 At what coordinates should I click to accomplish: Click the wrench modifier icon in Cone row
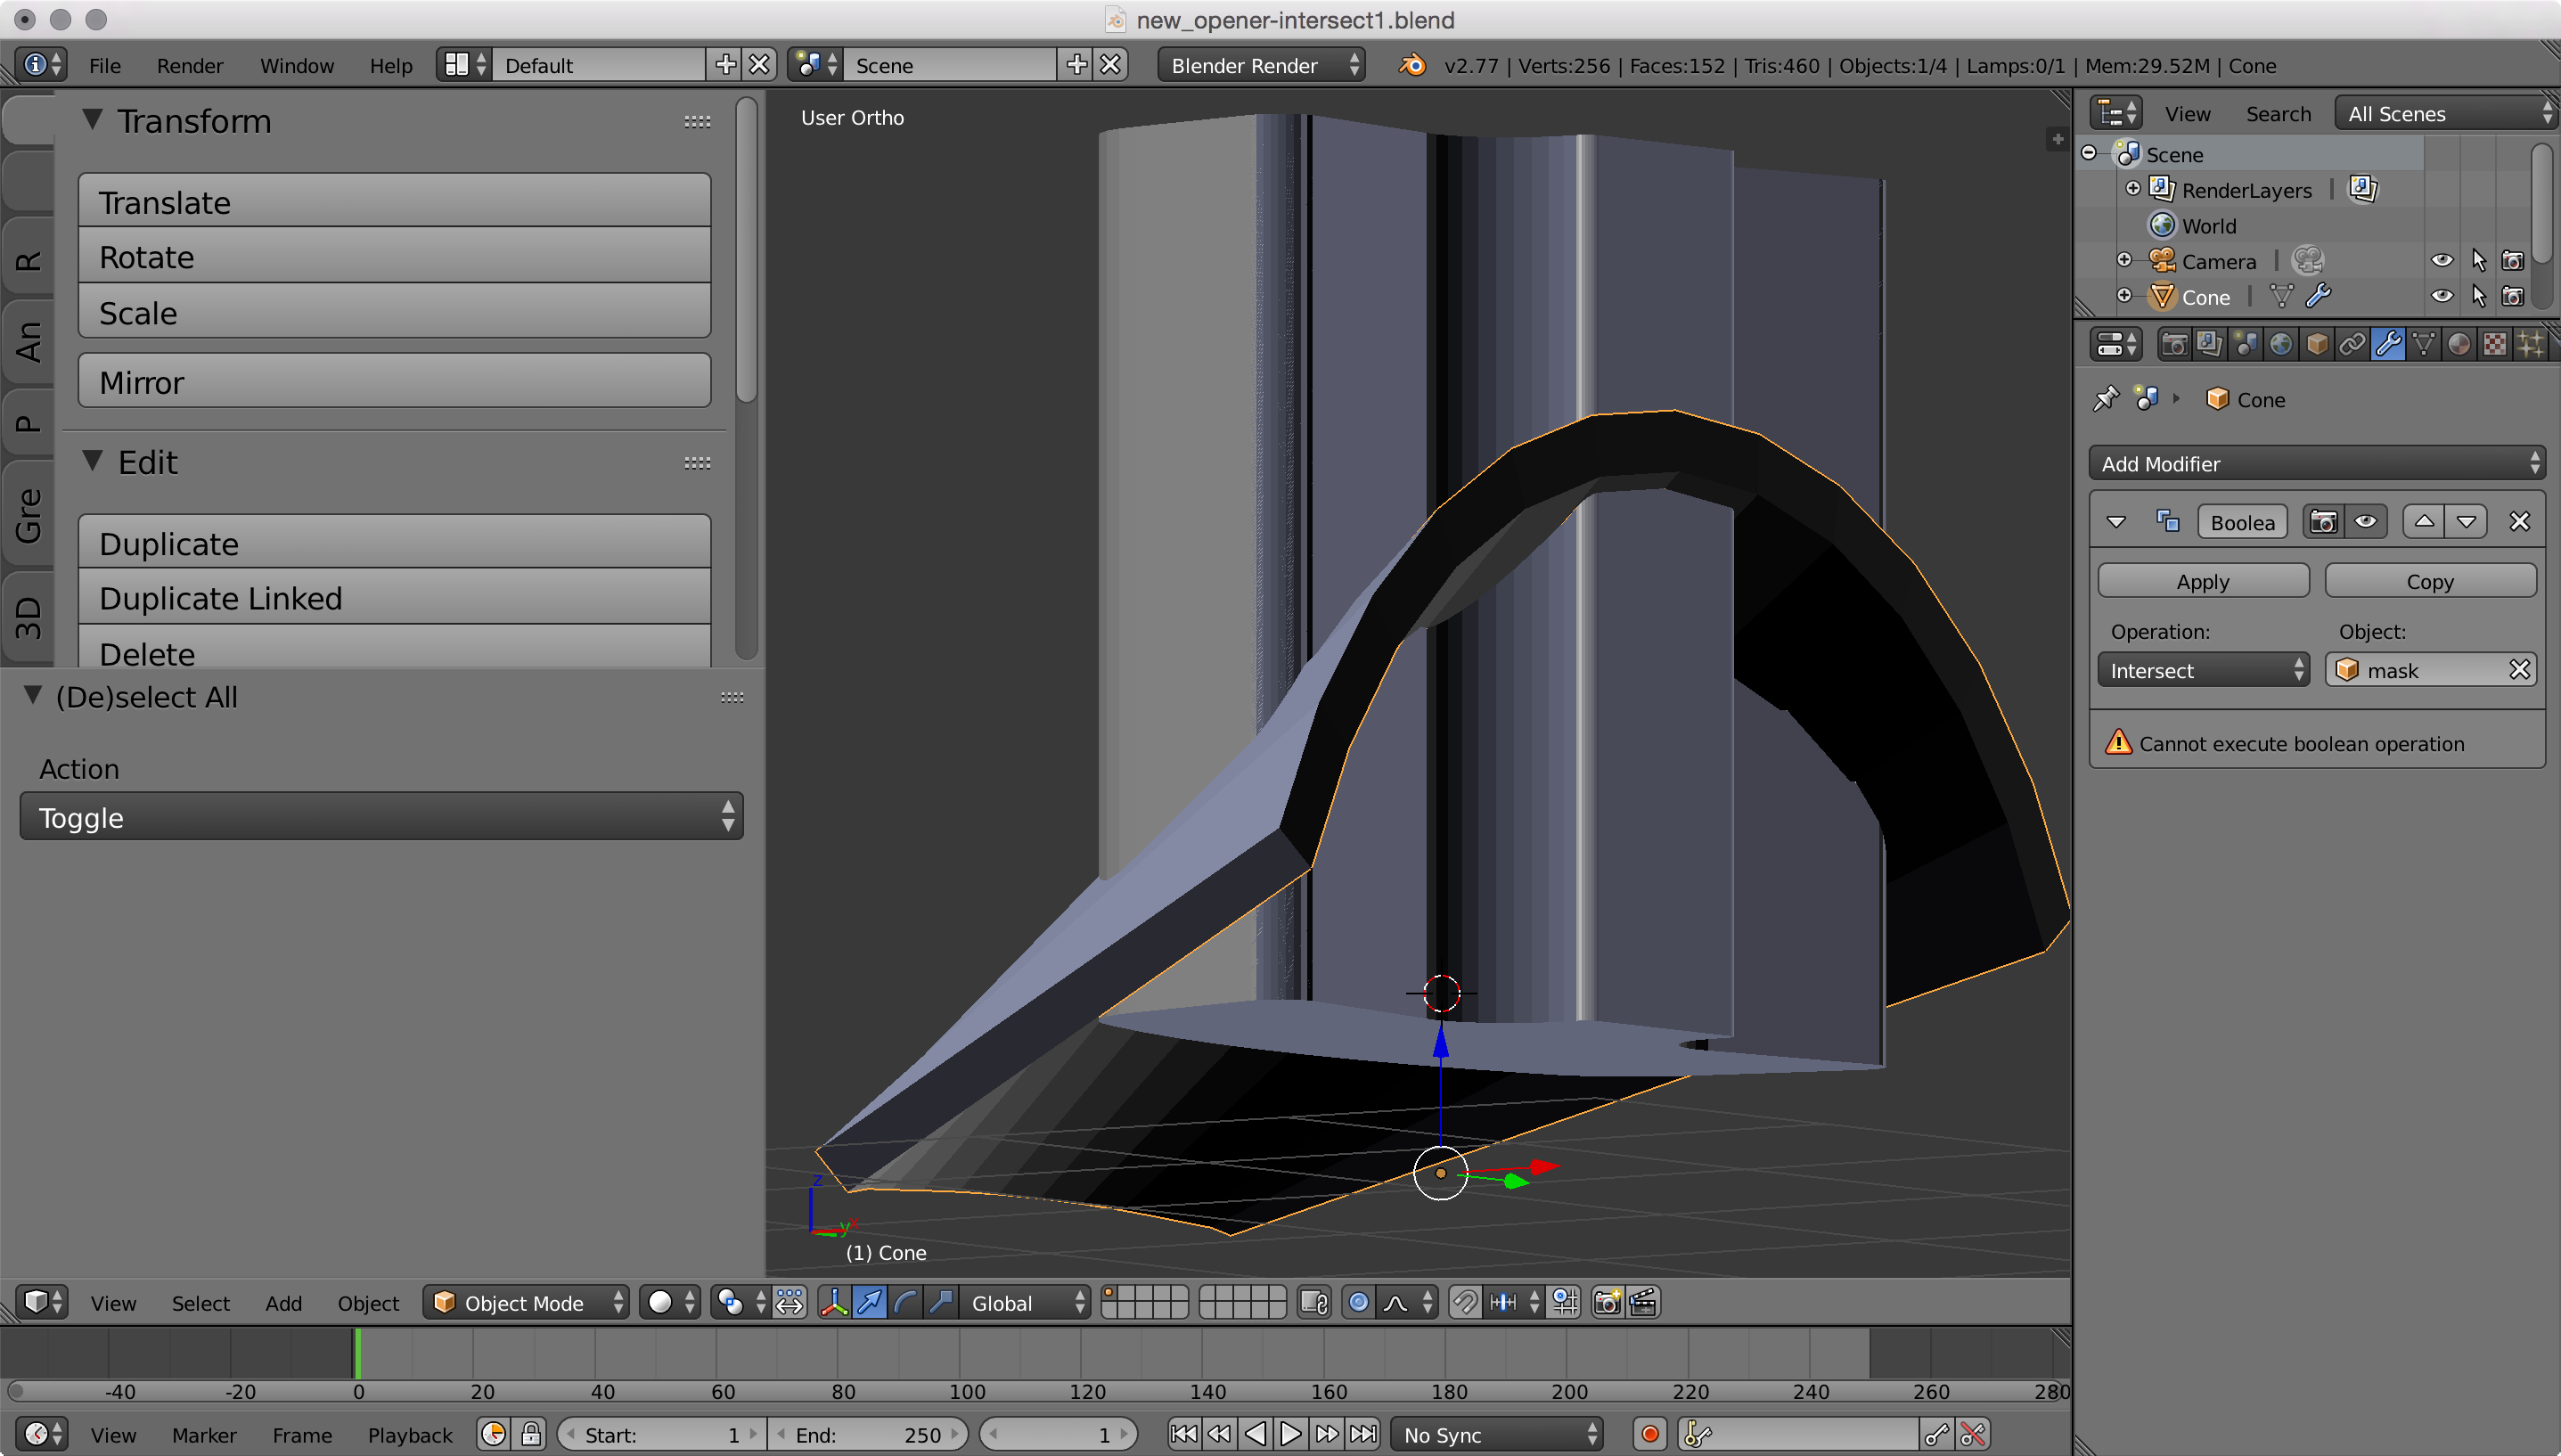(2318, 297)
